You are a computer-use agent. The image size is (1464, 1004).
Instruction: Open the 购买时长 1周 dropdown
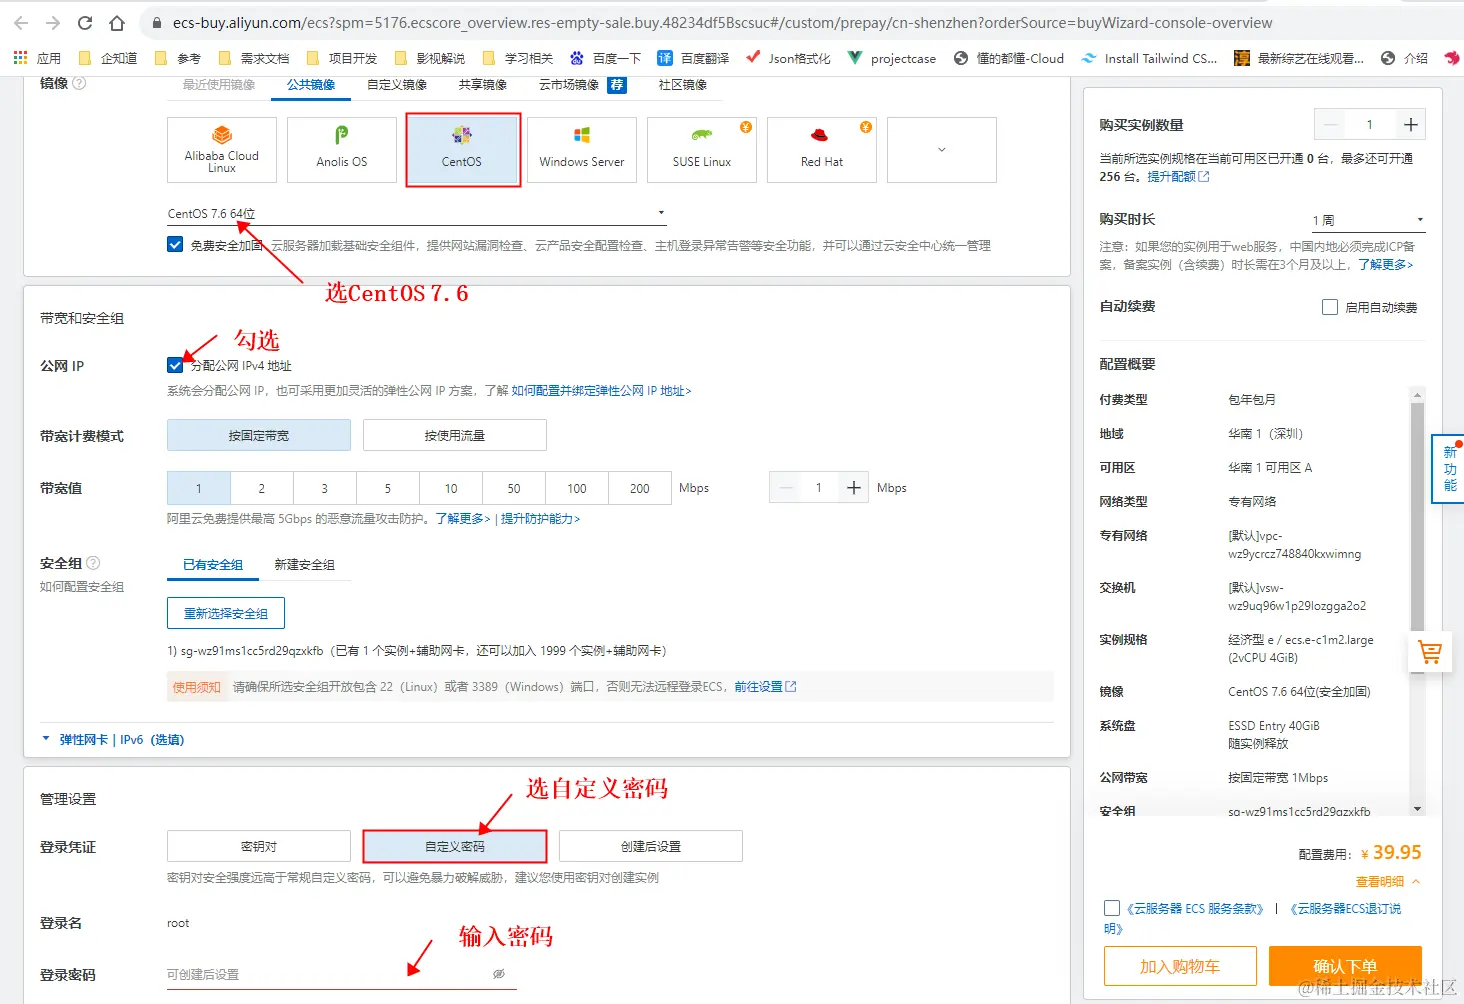pos(1369,220)
